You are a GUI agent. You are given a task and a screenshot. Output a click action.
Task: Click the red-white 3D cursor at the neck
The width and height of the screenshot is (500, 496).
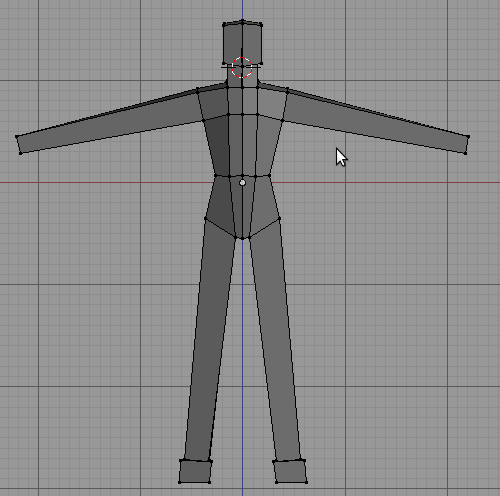[x=242, y=67]
